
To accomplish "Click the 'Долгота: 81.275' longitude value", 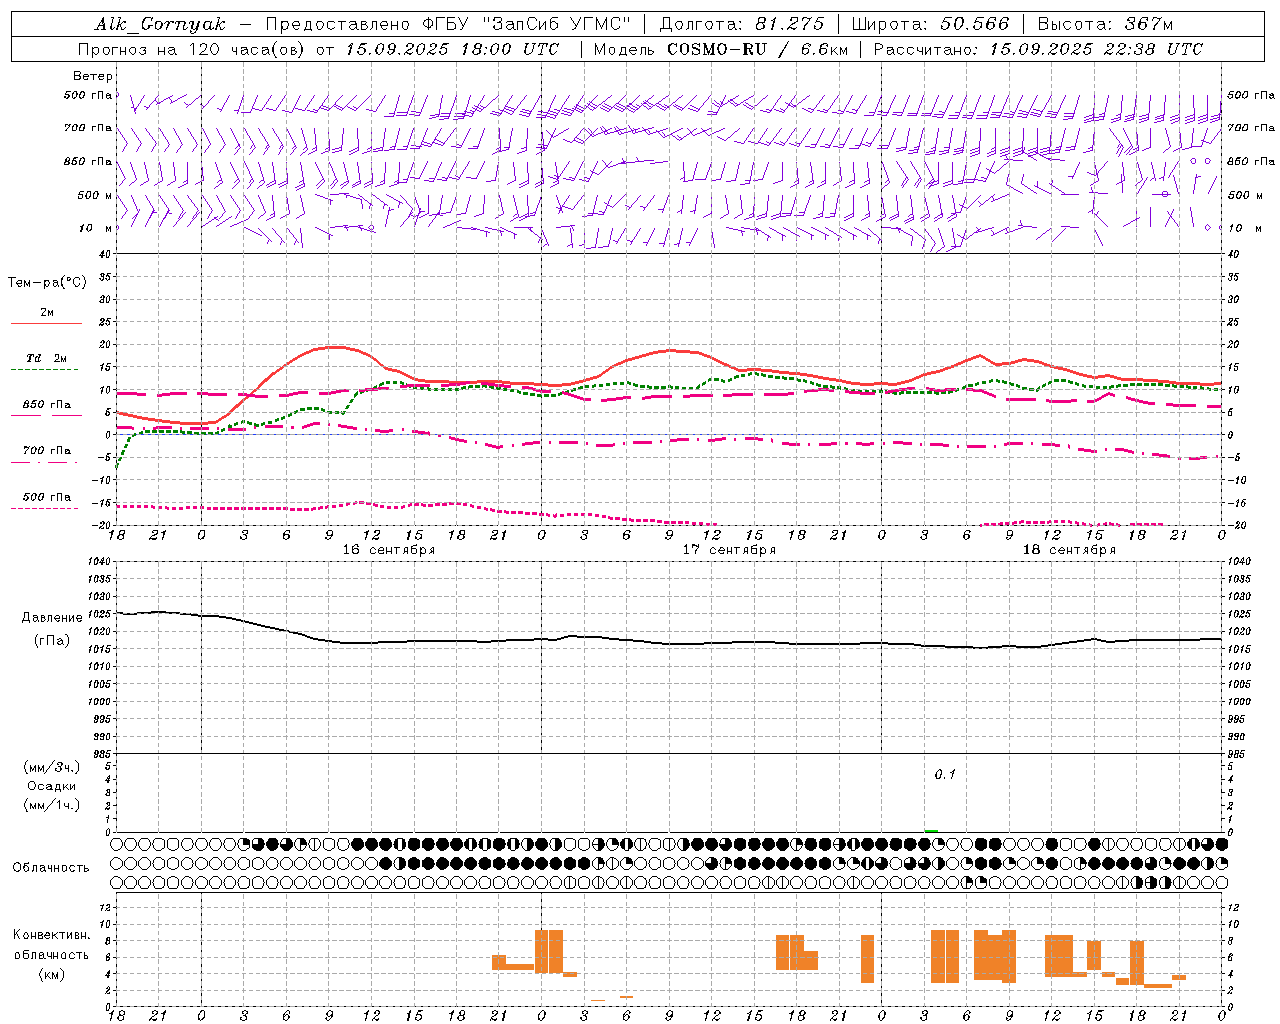I will [x=742, y=24].
